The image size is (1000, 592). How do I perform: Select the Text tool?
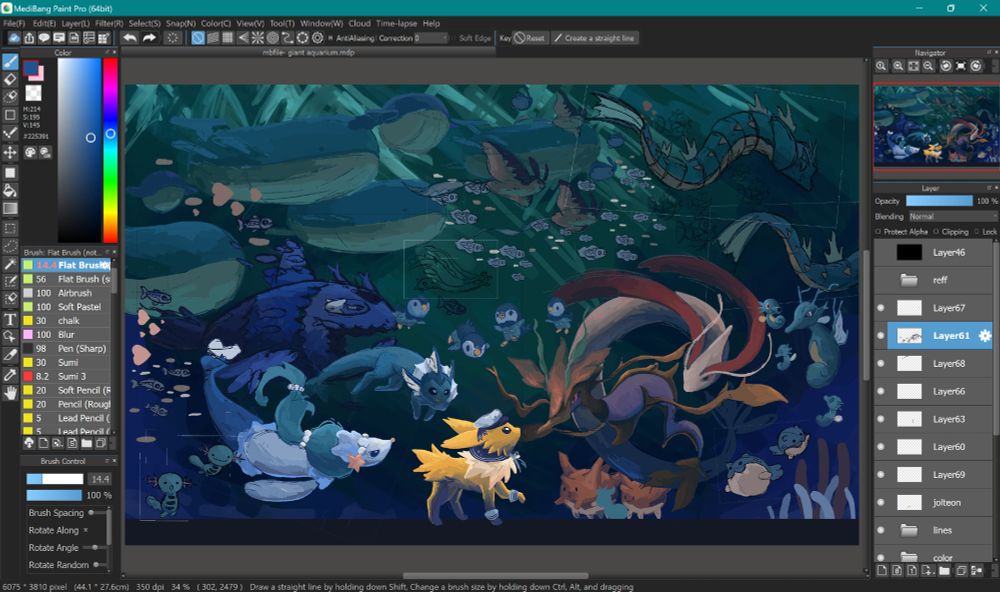pyautogui.click(x=10, y=319)
